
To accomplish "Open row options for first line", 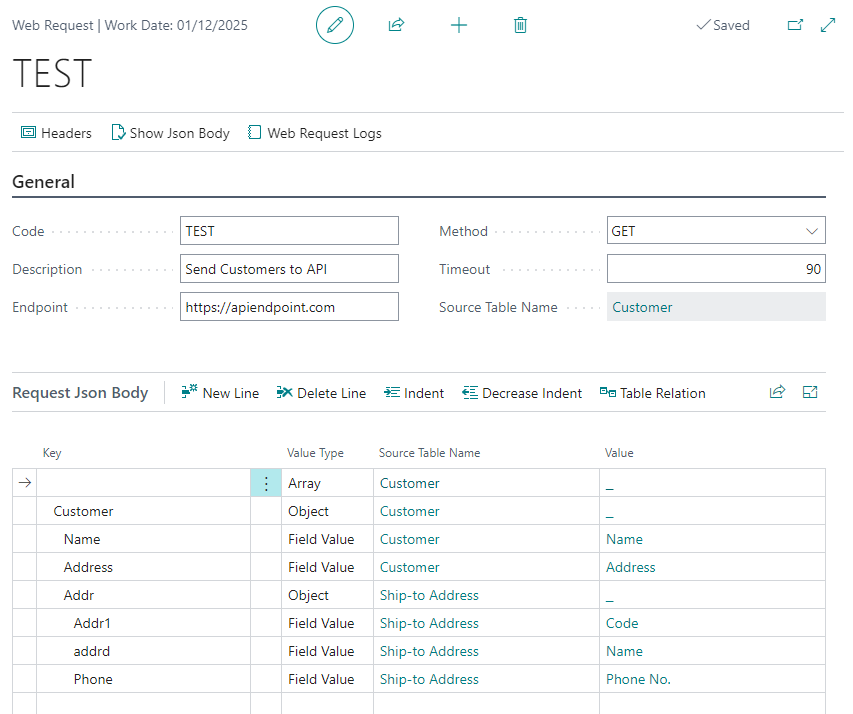I will click(x=266, y=483).
